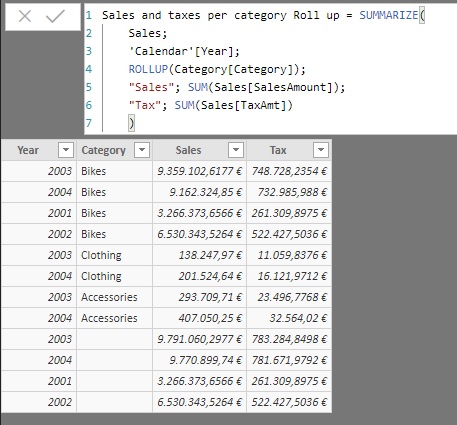
Task: Click in formula line 1 containing SUMMARIZE
Action: (x=263, y=15)
